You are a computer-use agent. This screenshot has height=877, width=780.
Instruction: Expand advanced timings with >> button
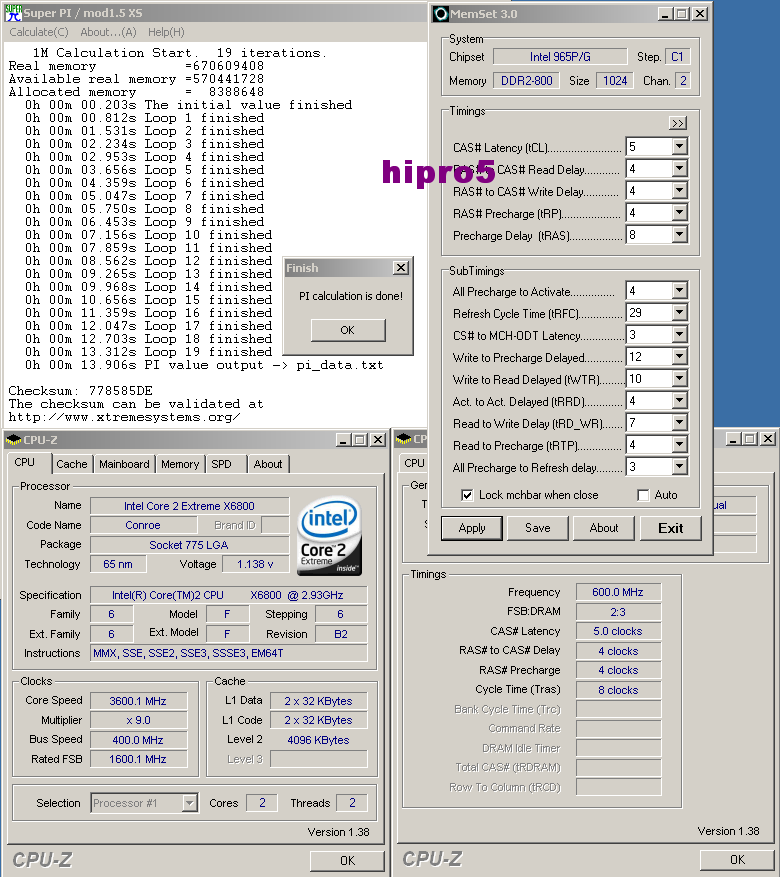(x=678, y=123)
